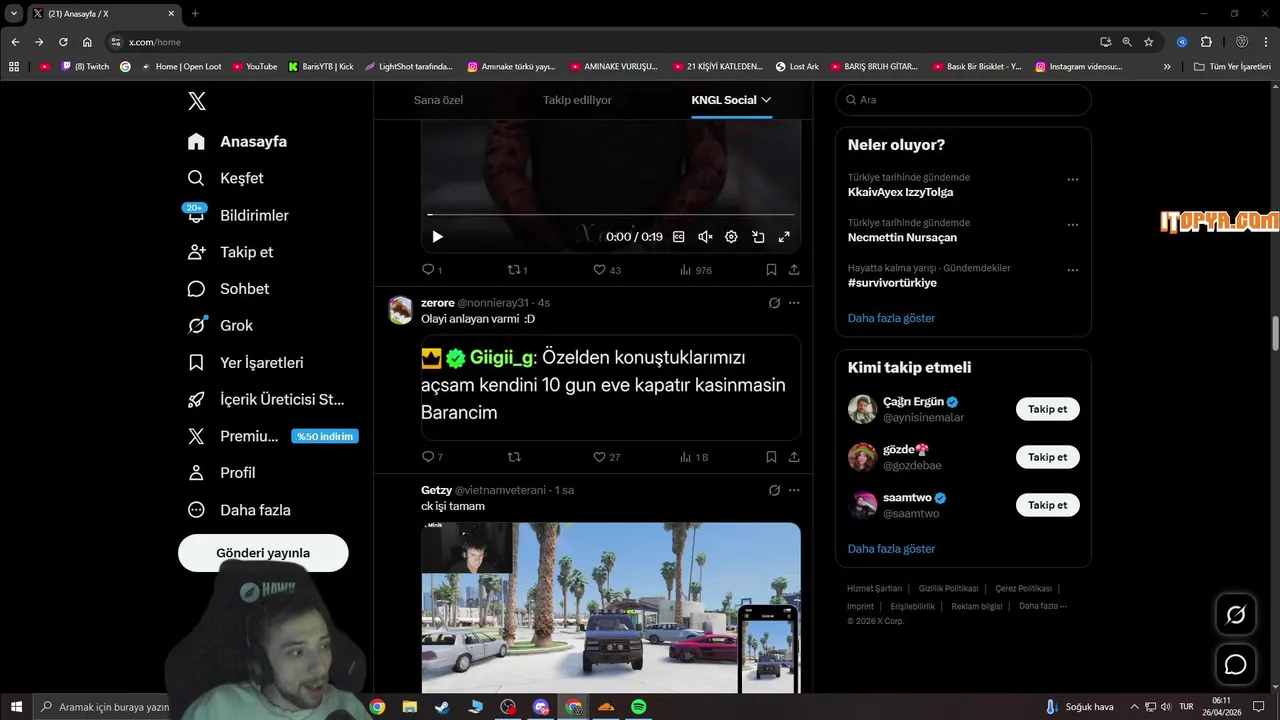Click the X logo in sidebar
The image size is (1280, 720).
click(197, 101)
